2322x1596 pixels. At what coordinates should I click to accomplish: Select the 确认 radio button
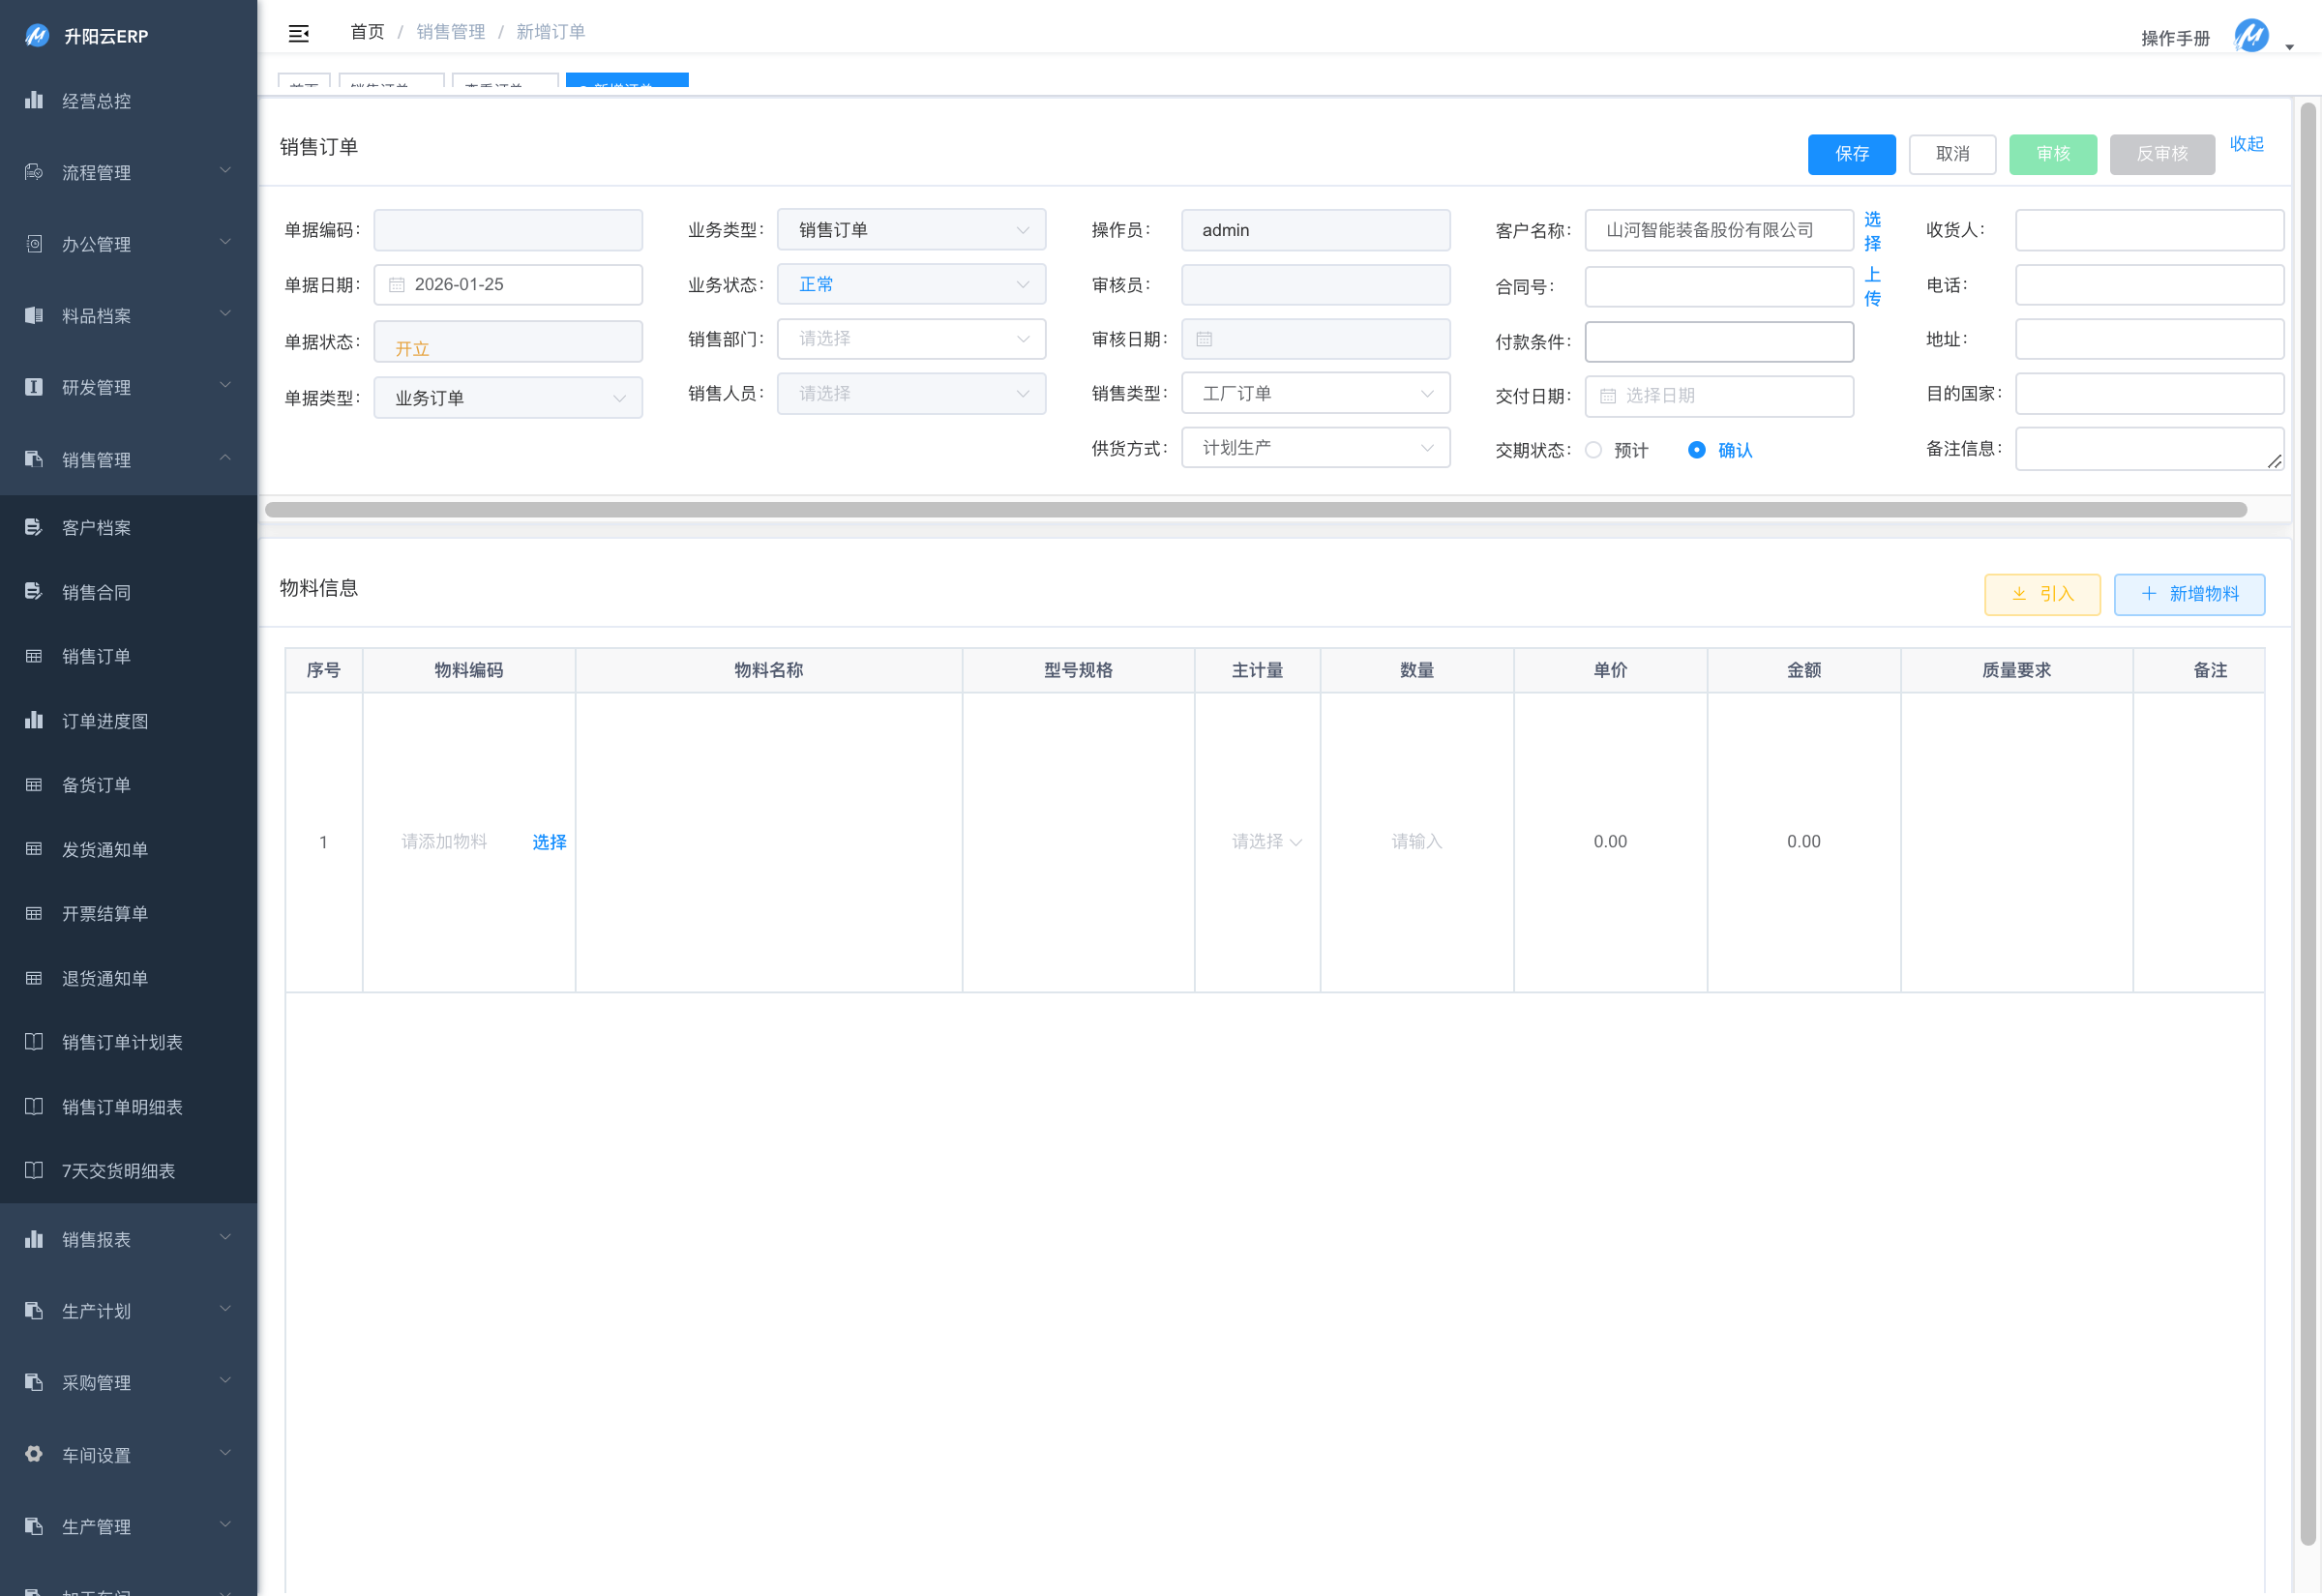click(x=1697, y=450)
